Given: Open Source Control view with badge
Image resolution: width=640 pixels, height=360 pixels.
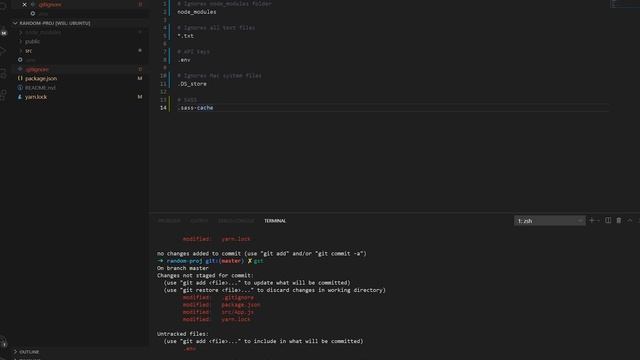Looking at the screenshot, I should pyautogui.click(x=4, y=32).
